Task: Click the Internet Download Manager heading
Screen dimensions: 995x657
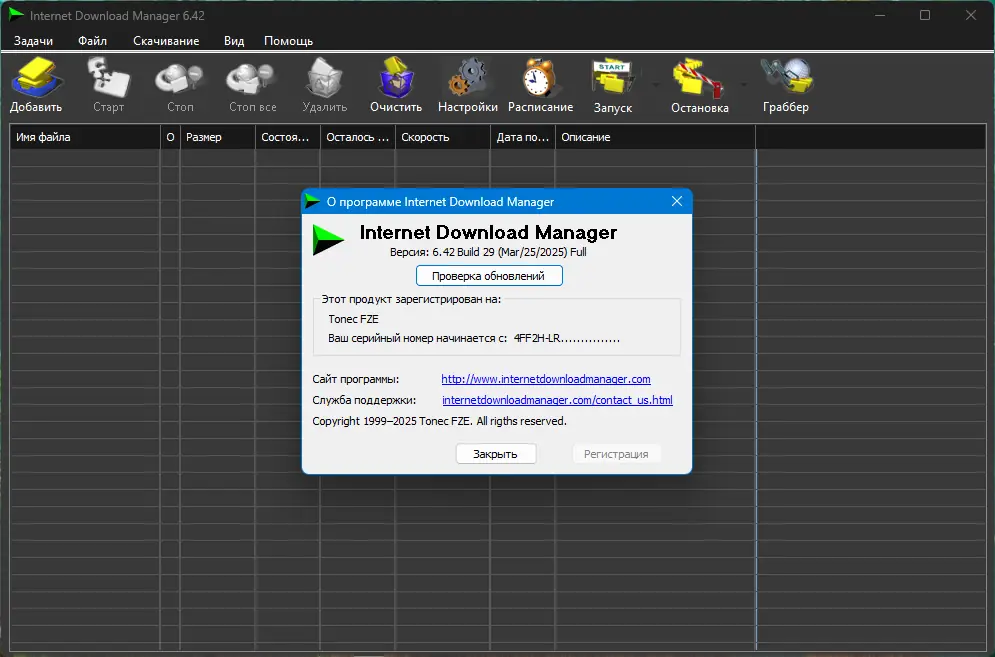Action: pyautogui.click(x=488, y=232)
